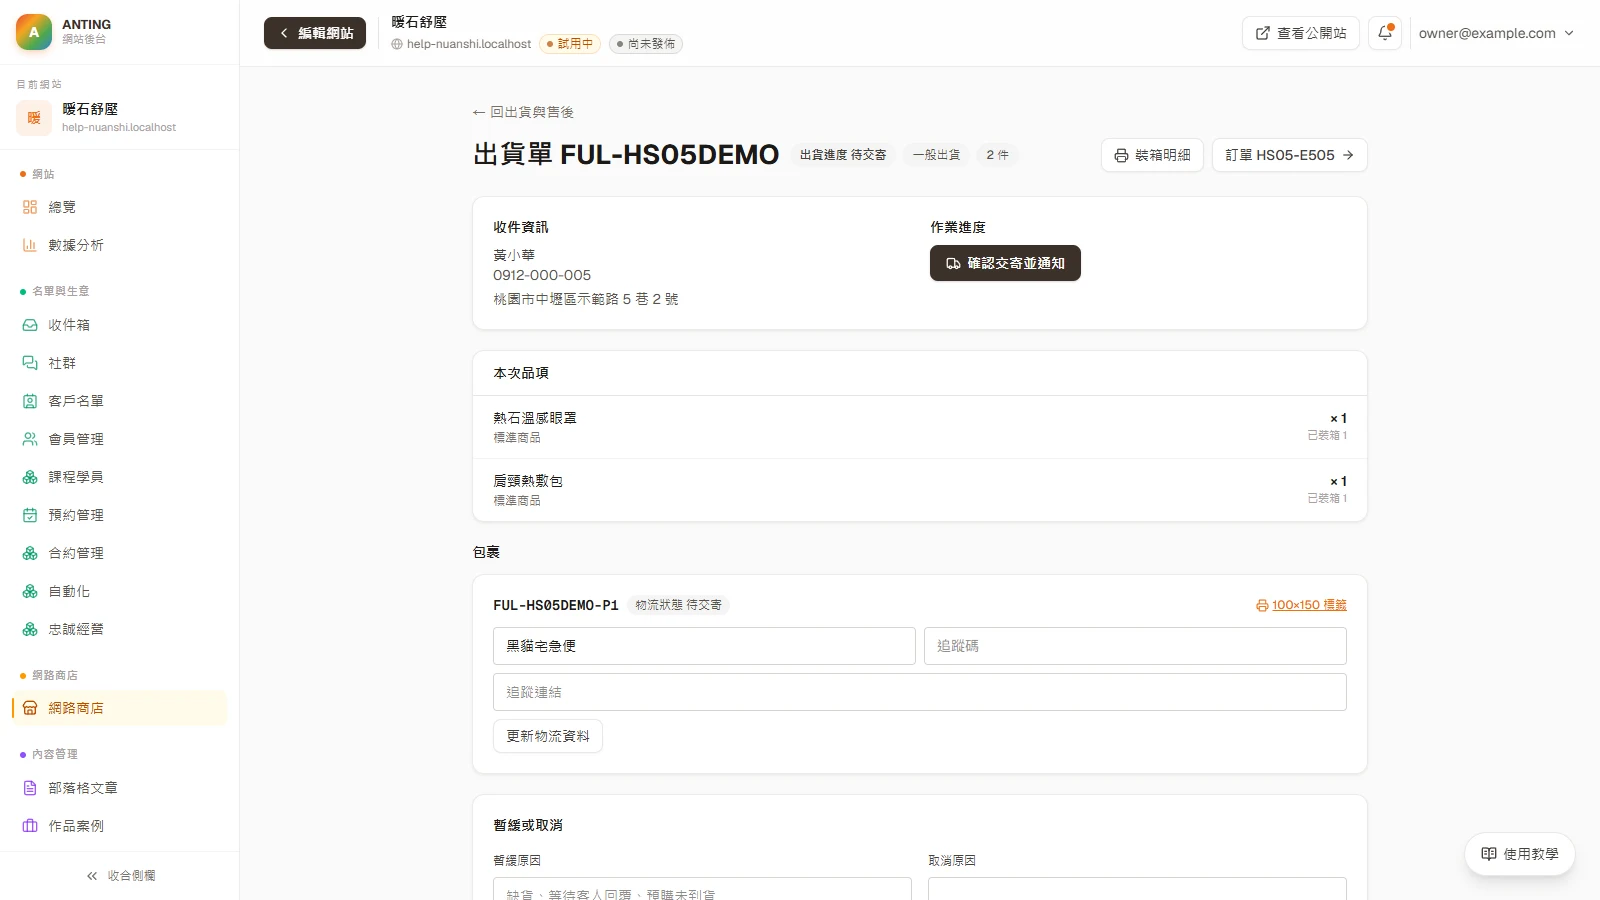The height and width of the screenshot is (900, 1600).
Task: Click the 追蹤連結 tracking link field
Action: pos(920,692)
